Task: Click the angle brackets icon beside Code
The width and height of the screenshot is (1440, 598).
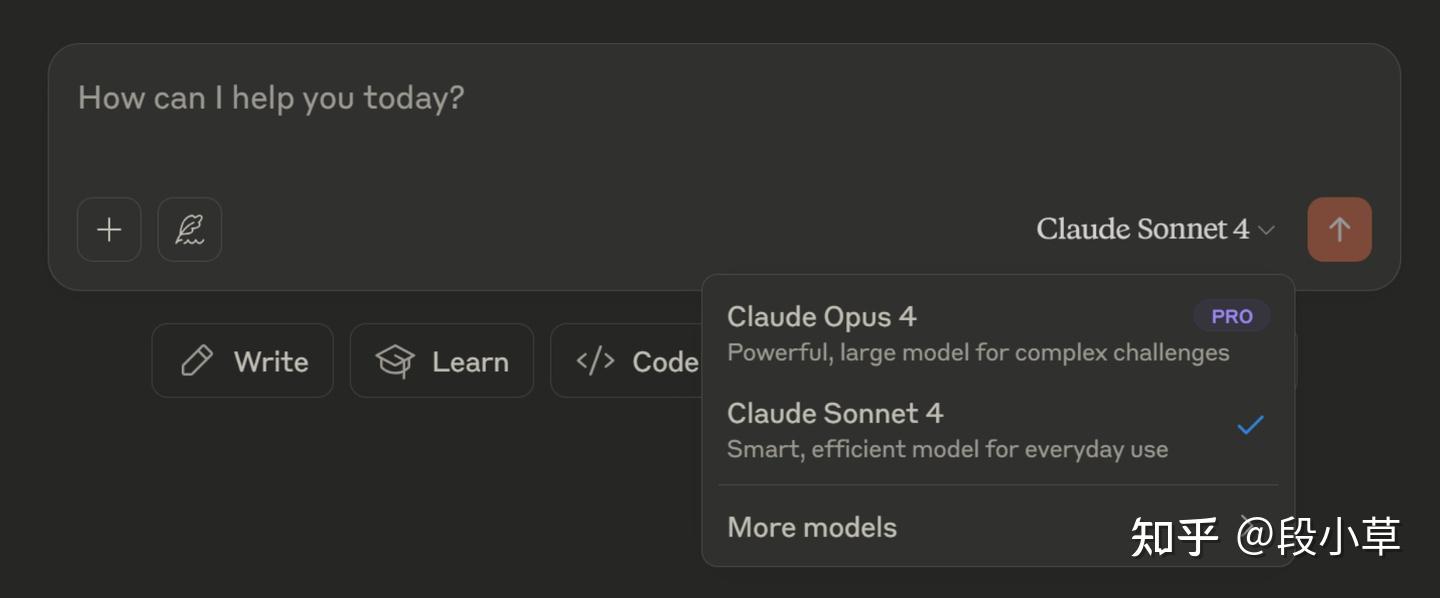Action: (x=595, y=361)
